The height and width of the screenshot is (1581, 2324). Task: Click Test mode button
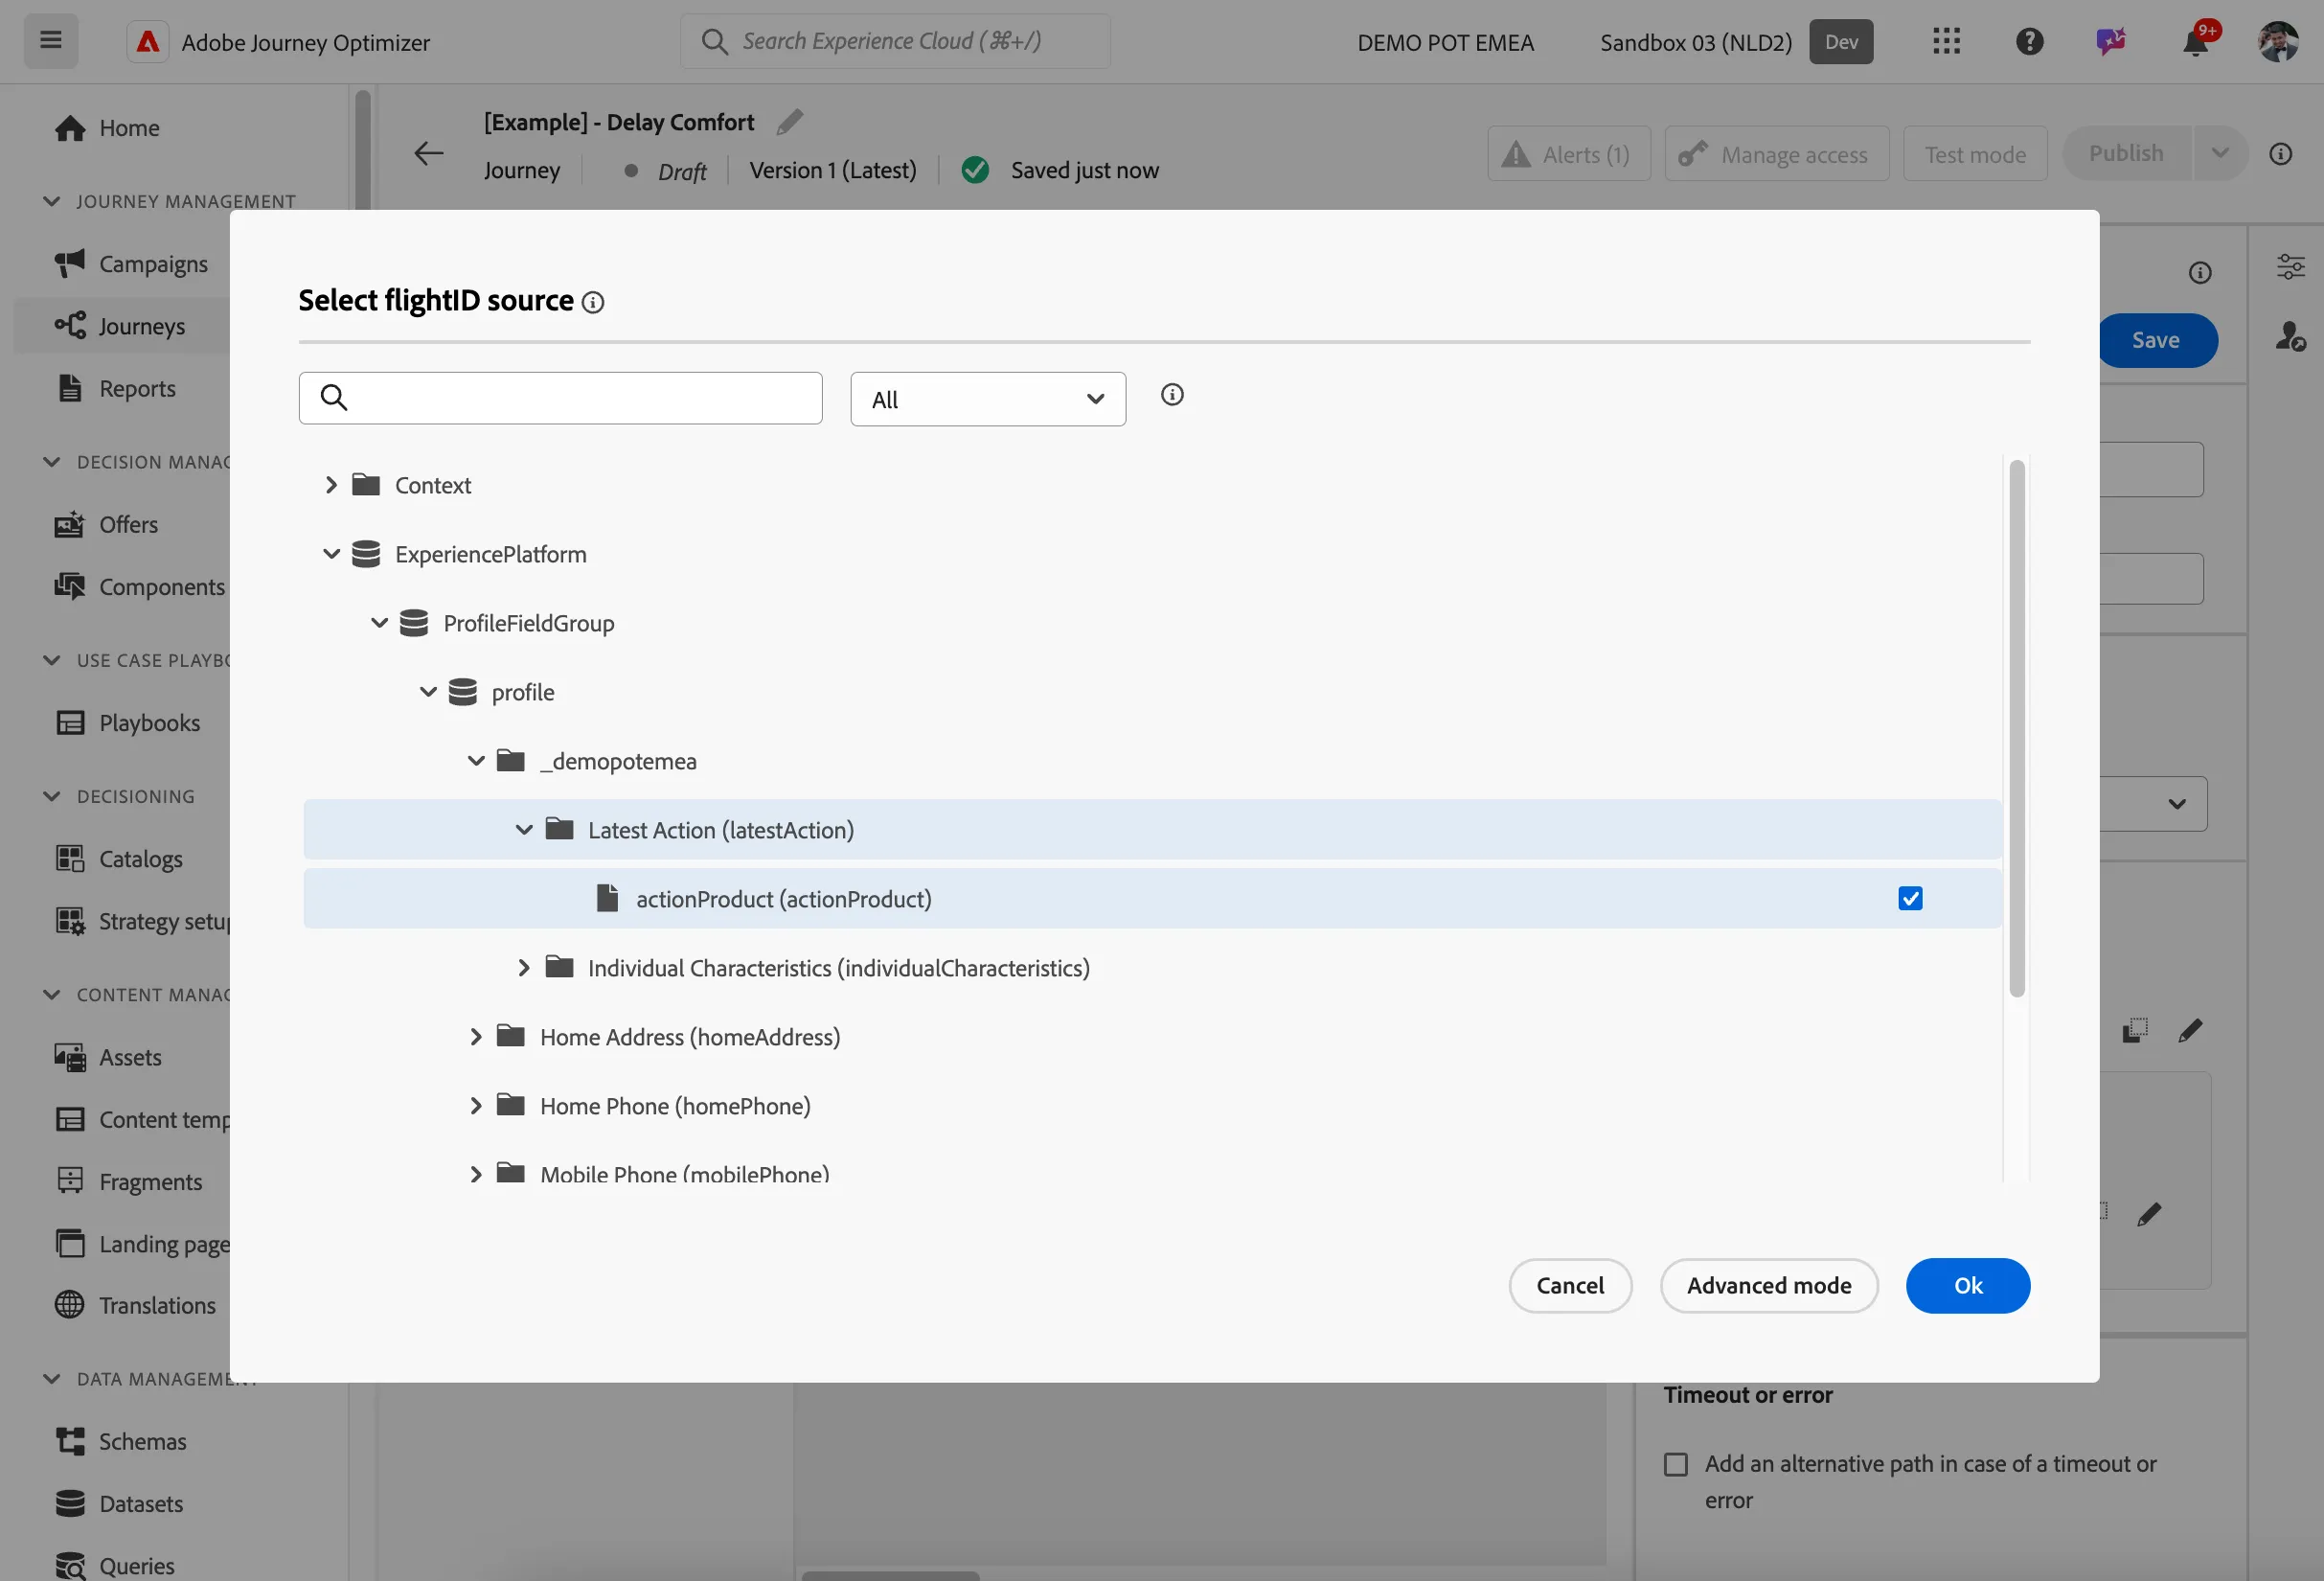(x=1975, y=154)
